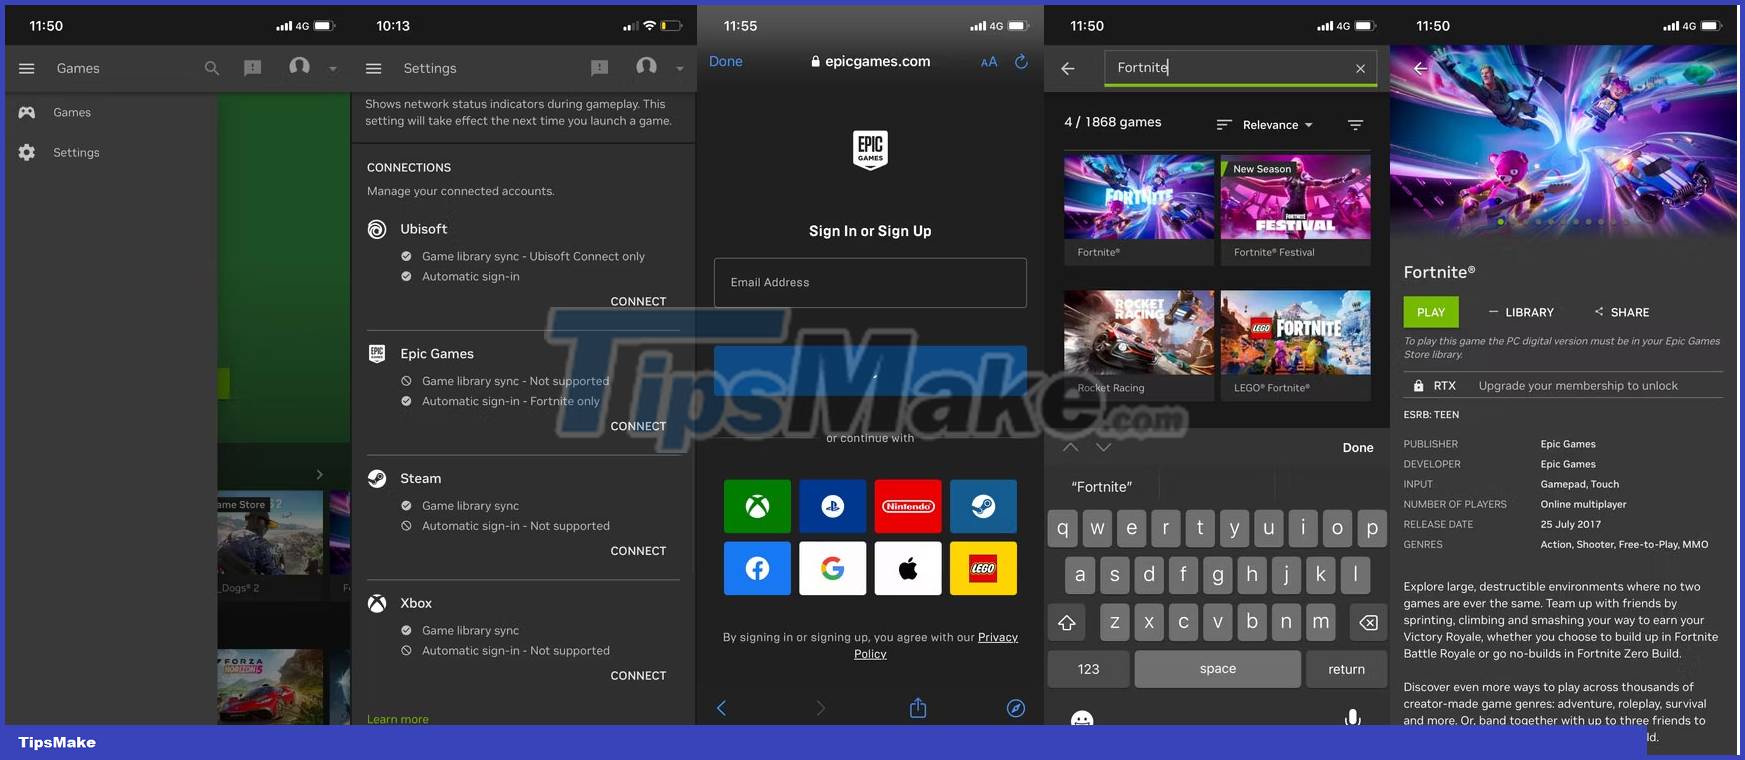Connect the Xbox account

tap(638, 676)
